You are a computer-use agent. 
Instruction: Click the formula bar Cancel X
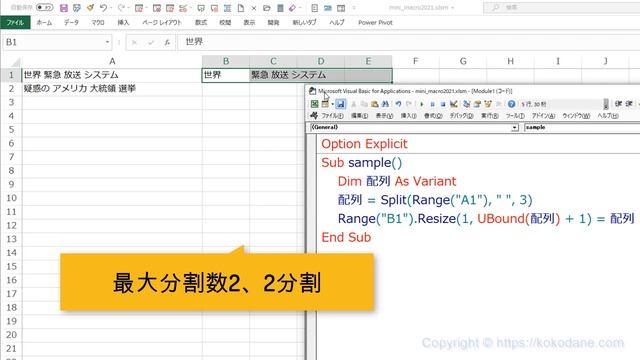(x=134, y=42)
